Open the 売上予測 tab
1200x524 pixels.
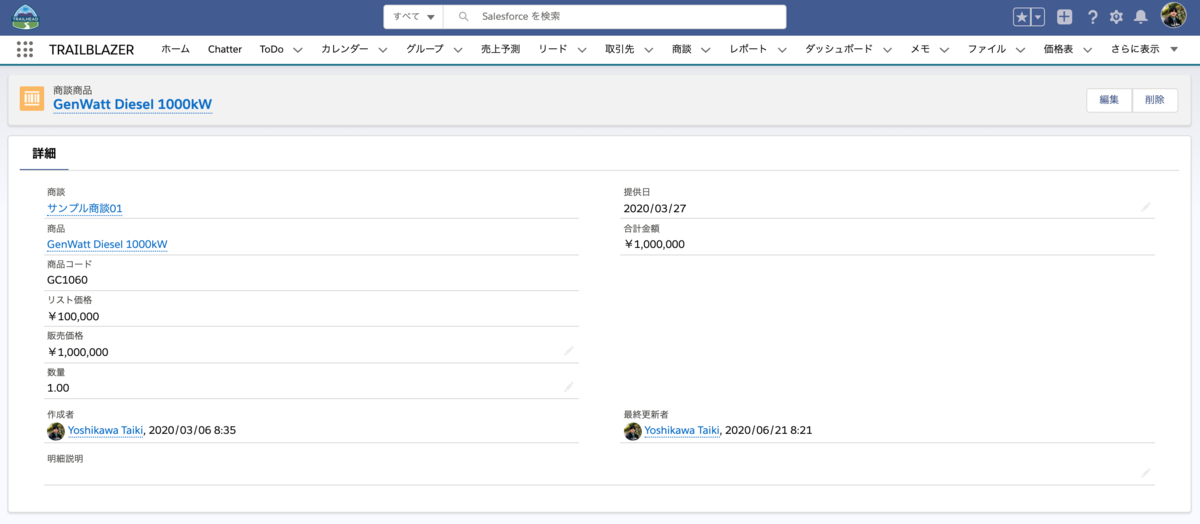click(500, 49)
